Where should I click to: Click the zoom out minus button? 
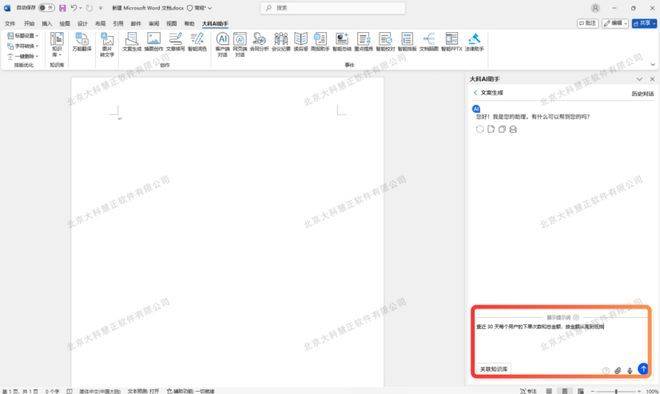tap(593, 391)
